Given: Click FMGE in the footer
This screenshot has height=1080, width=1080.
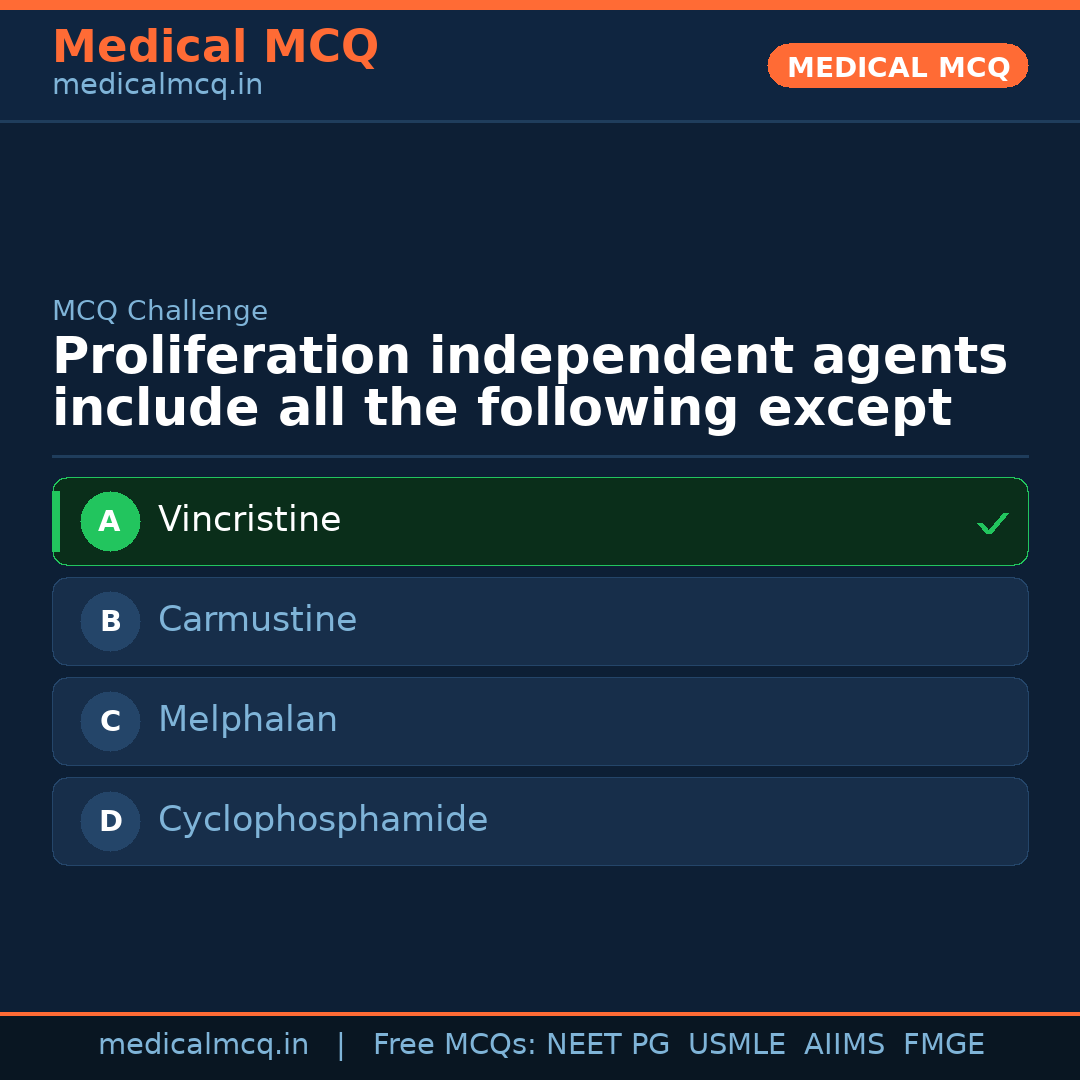Looking at the screenshot, I should (x=943, y=1045).
